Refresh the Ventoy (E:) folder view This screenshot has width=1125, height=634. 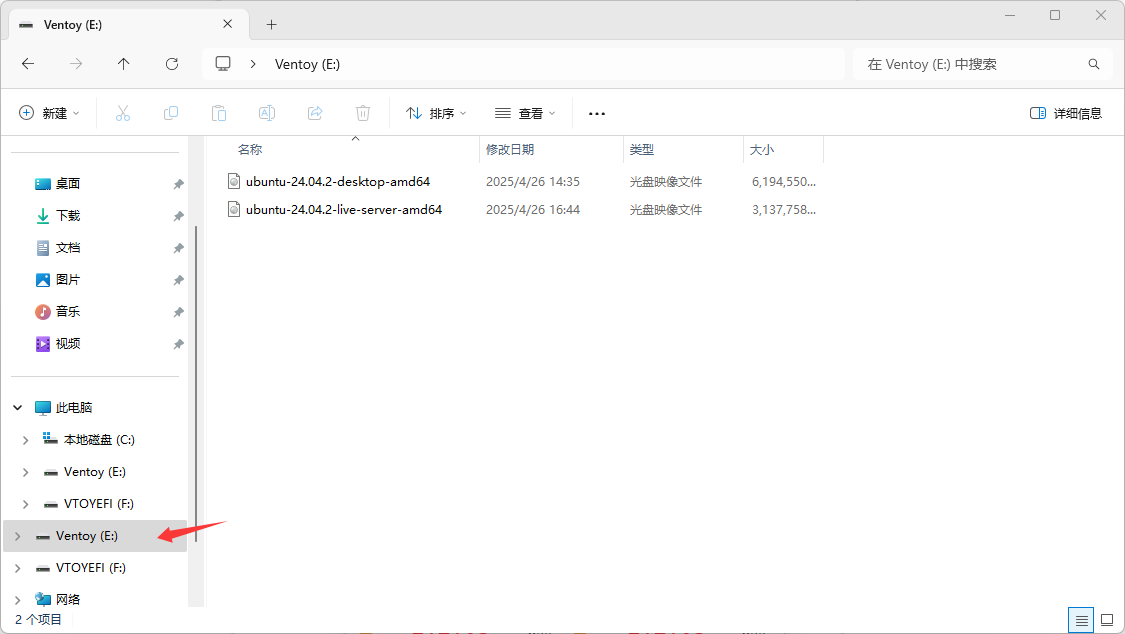[171, 64]
